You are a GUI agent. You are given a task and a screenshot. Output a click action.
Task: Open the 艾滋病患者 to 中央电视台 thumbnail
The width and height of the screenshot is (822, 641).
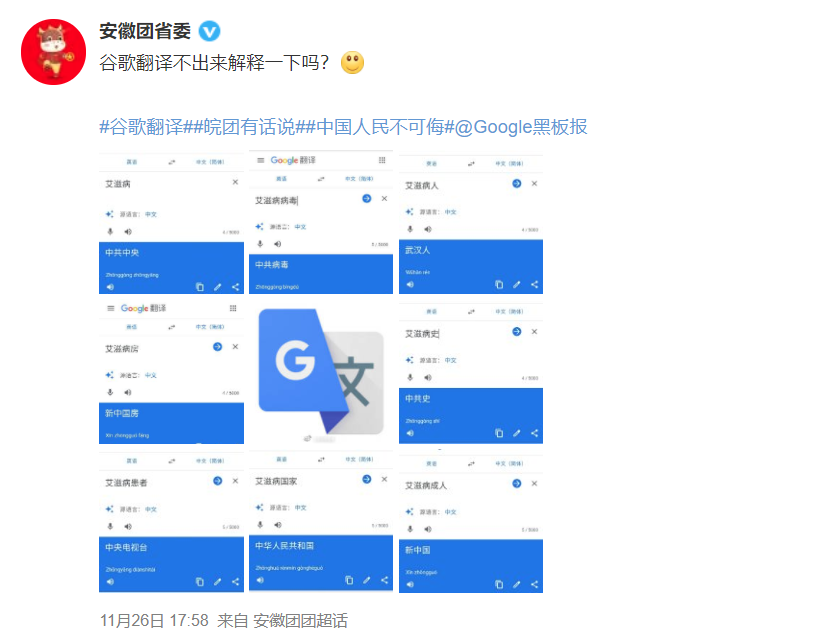[171, 521]
